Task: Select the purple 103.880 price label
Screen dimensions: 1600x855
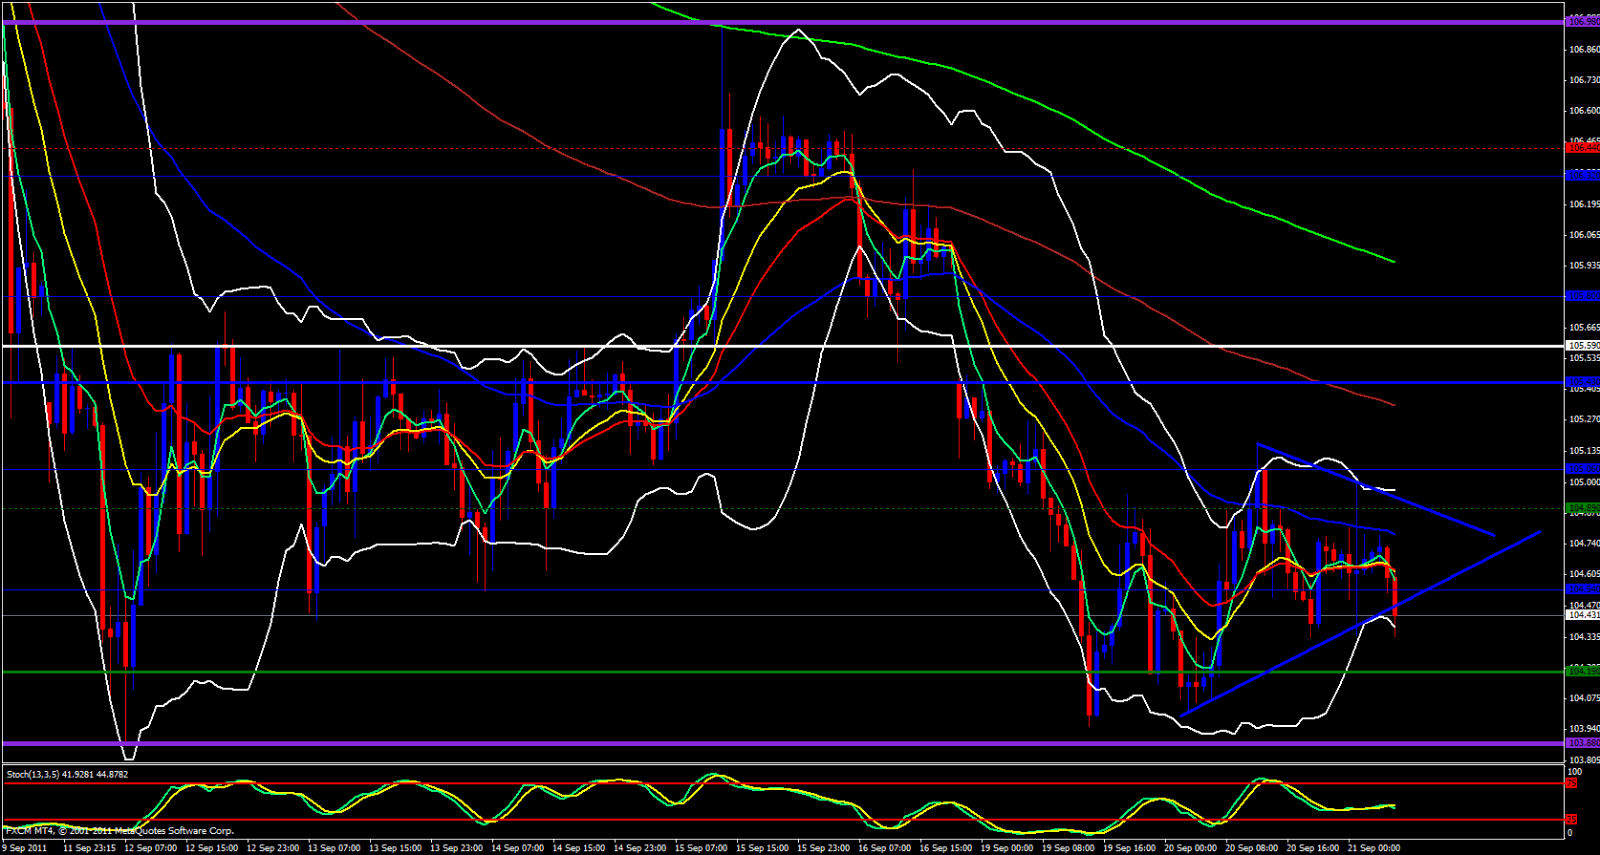Action: pos(1582,743)
